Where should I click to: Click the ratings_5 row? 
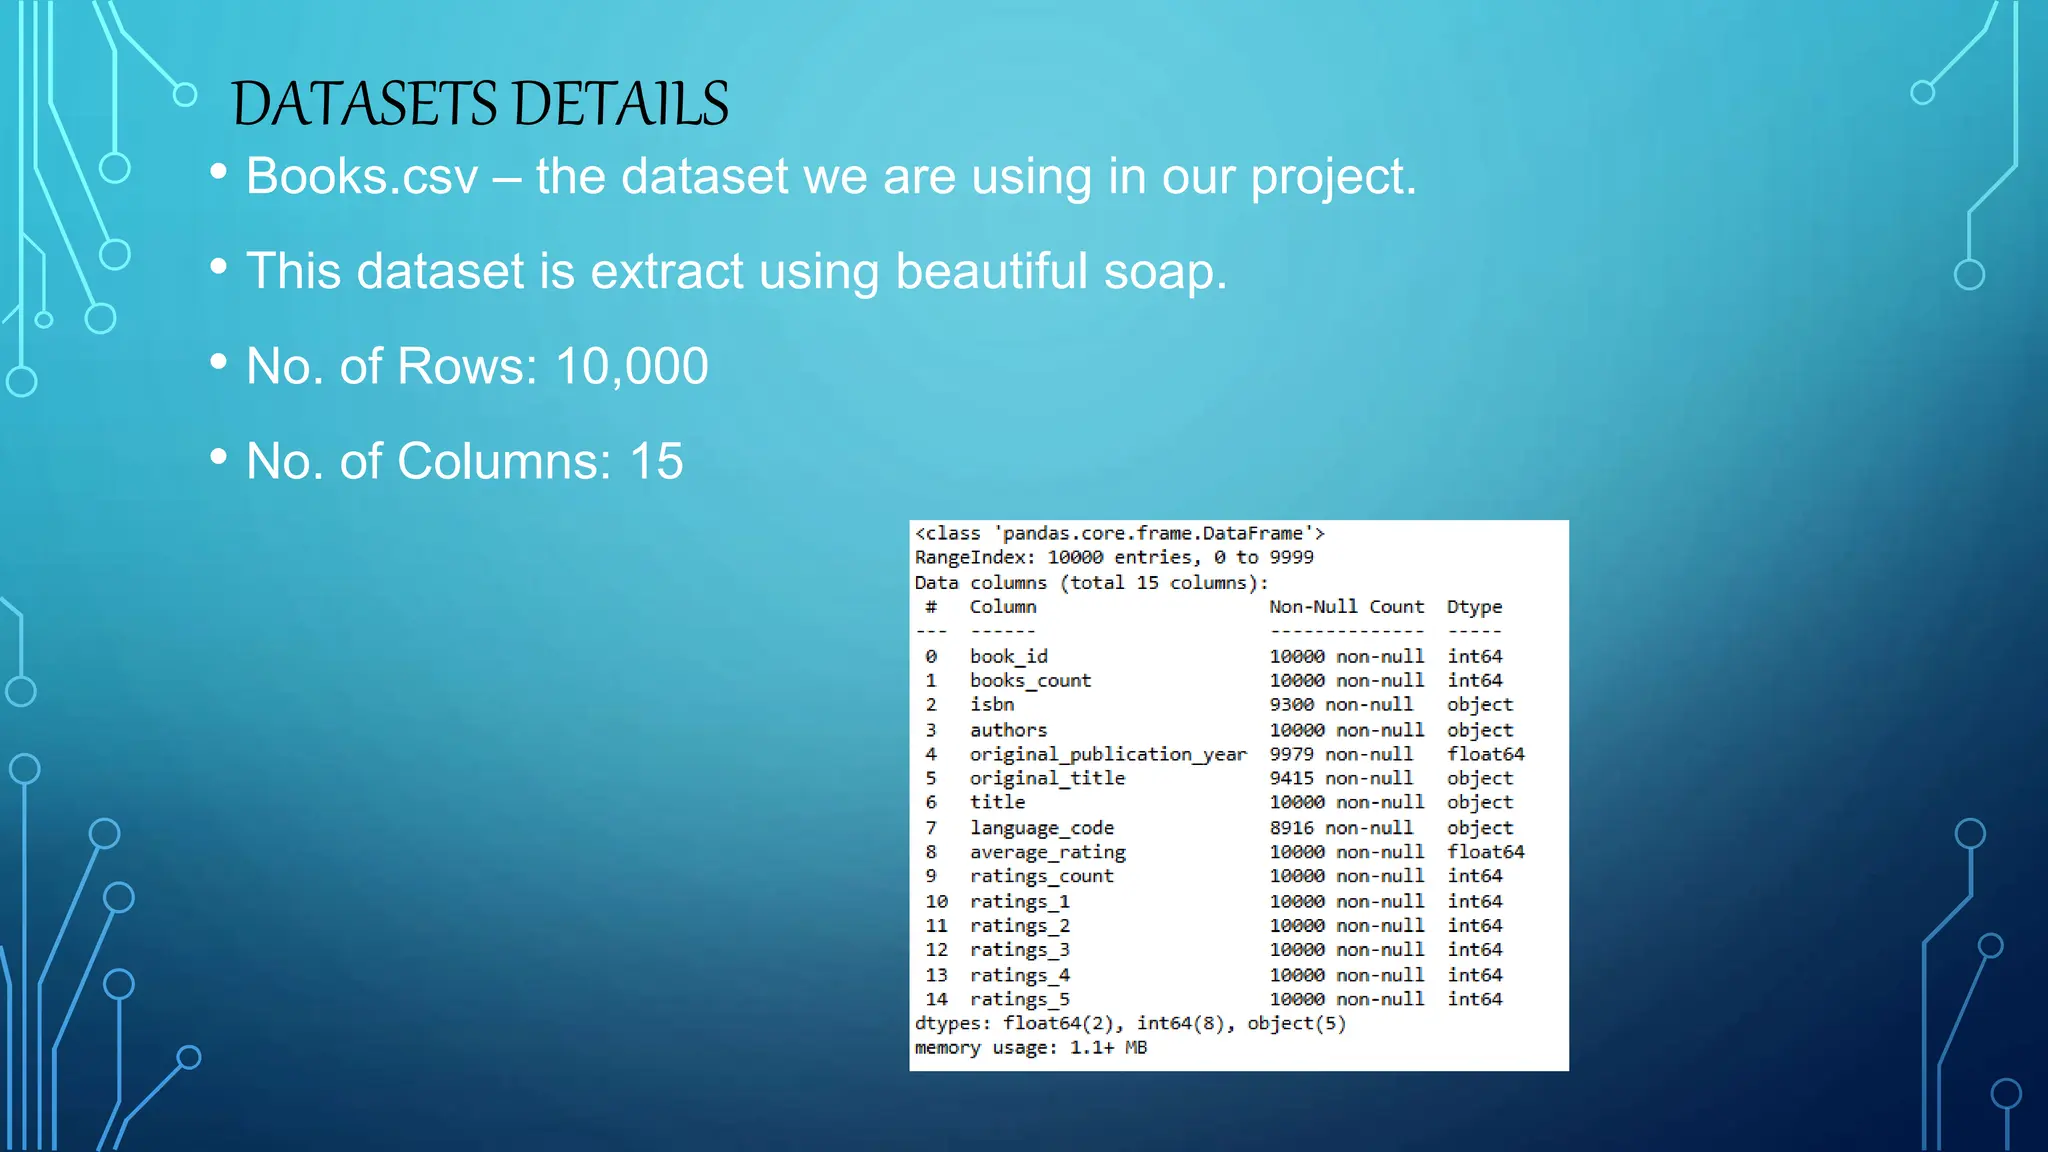pyautogui.click(x=1019, y=999)
